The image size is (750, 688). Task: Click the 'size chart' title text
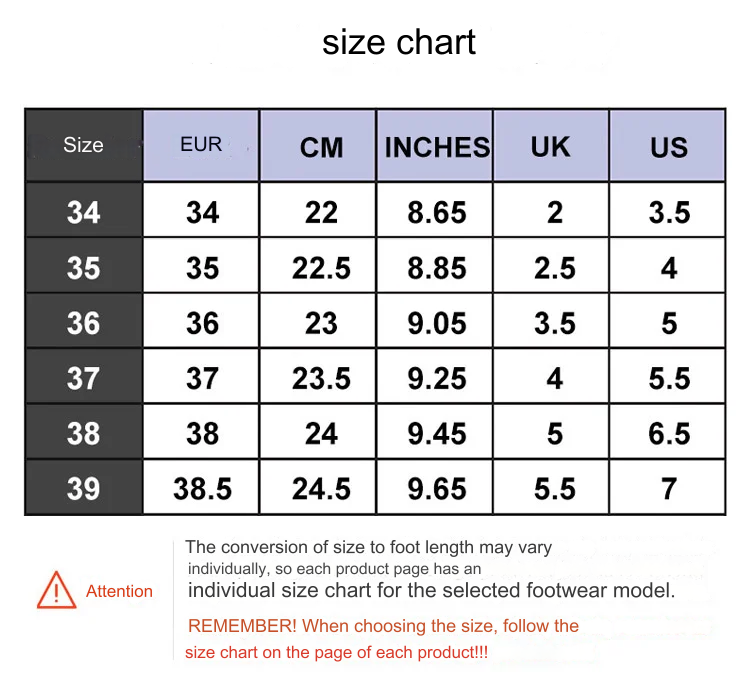pyautogui.click(x=399, y=42)
